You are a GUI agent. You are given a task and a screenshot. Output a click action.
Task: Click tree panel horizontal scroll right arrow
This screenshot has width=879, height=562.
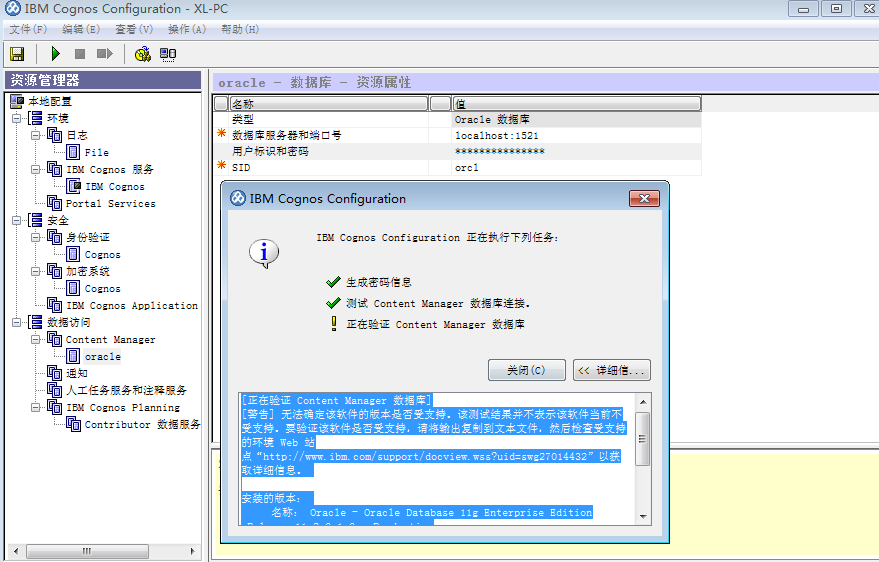(193, 551)
